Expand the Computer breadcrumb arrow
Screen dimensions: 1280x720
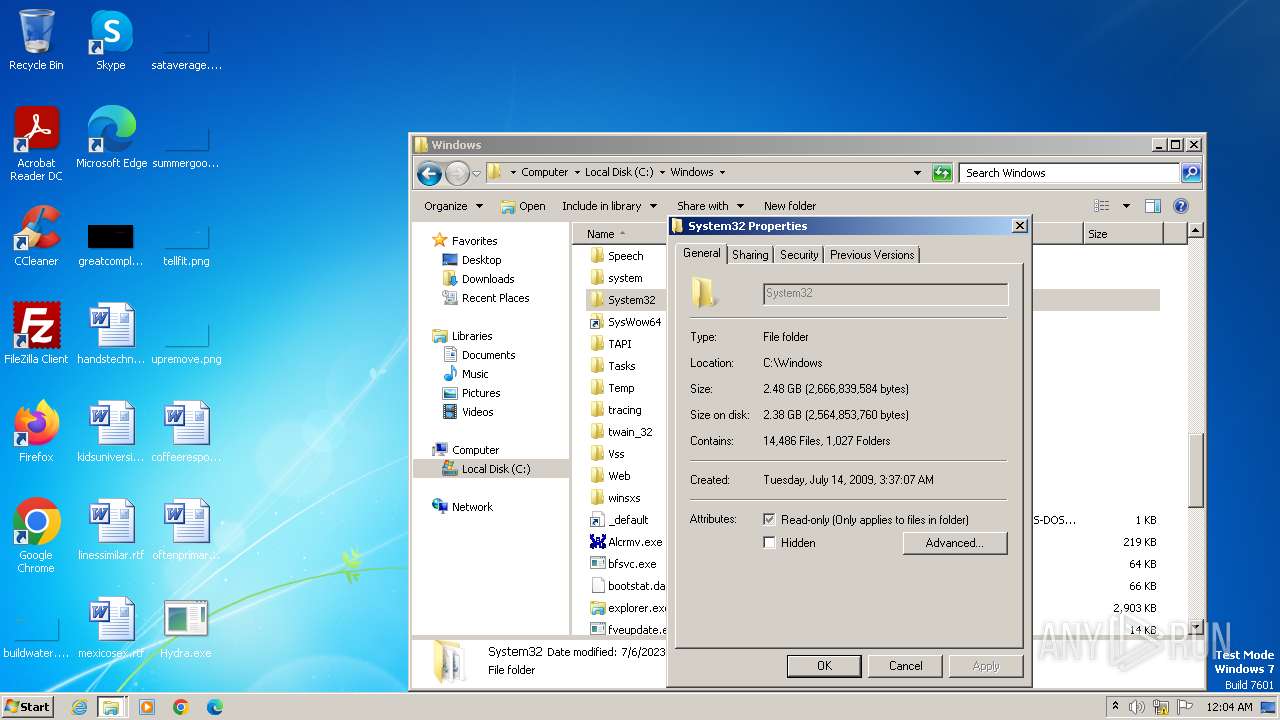[577, 173]
